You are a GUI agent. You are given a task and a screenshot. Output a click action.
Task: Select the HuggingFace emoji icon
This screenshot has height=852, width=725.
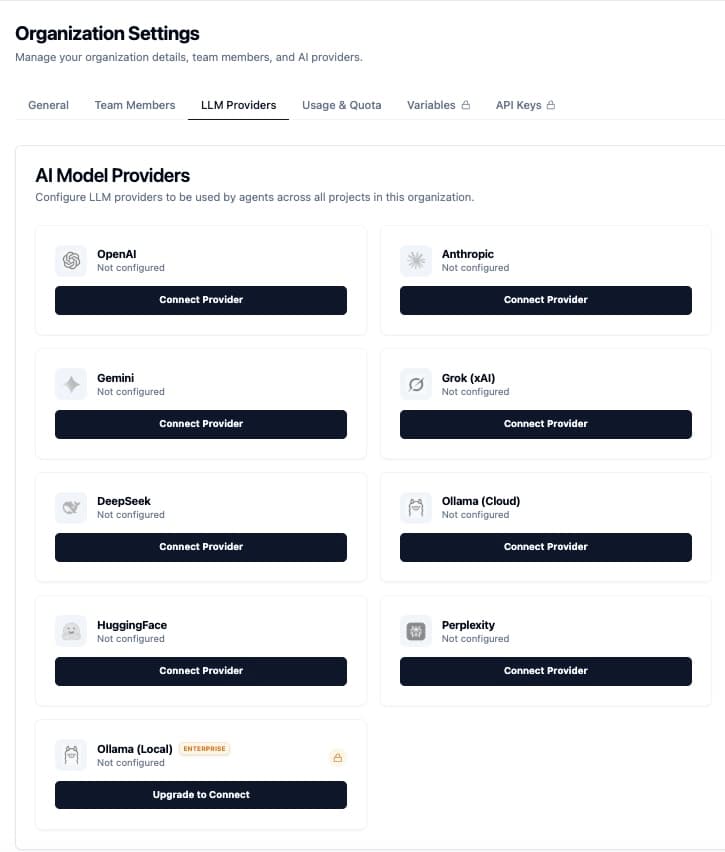pyautogui.click(x=71, y=631)
